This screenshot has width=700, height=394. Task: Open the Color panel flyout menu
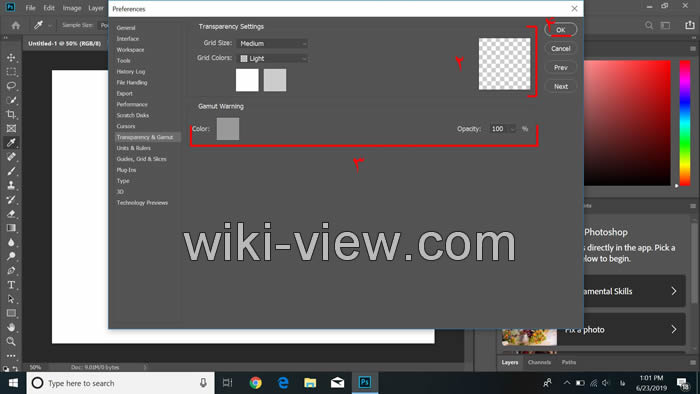693,49
